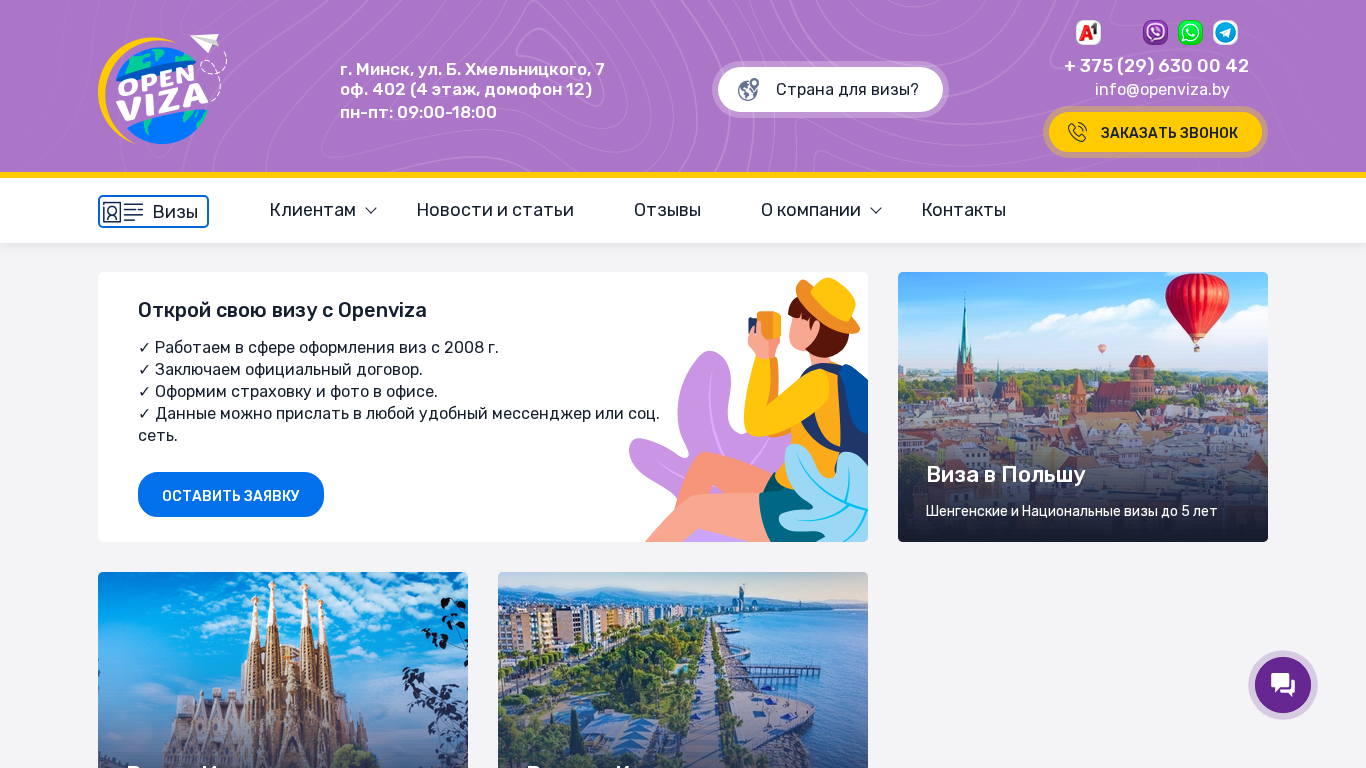Click the Заказать звонок button
This screenshot has height=768, width=1366.
tap(1155, 132)
